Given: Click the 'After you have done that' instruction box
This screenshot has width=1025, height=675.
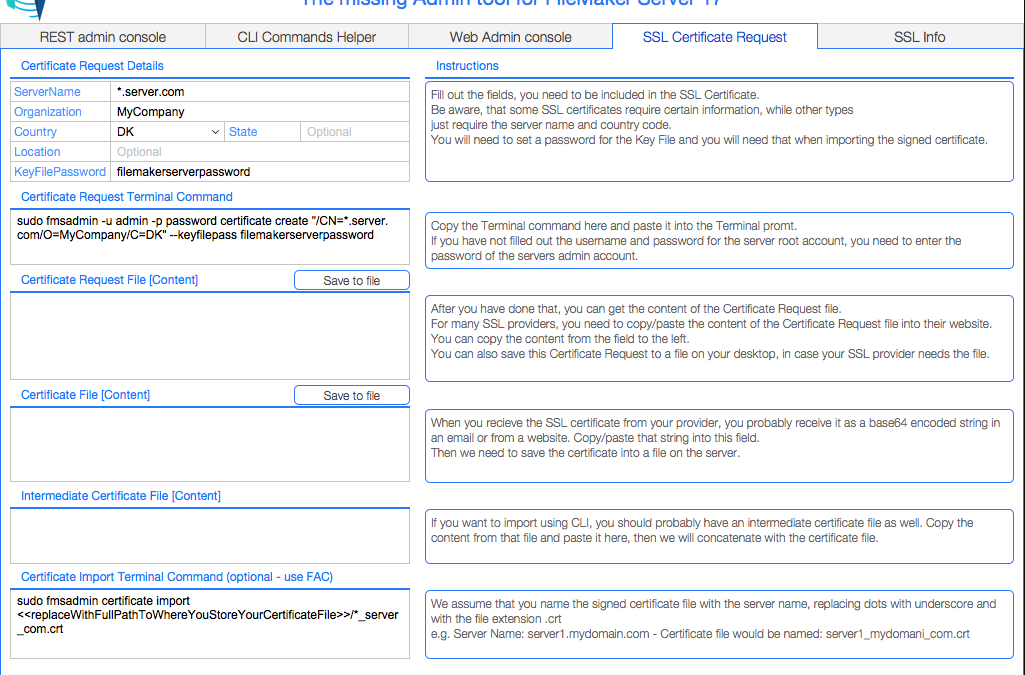Looking at the screenshot, I should click(719, 338).
